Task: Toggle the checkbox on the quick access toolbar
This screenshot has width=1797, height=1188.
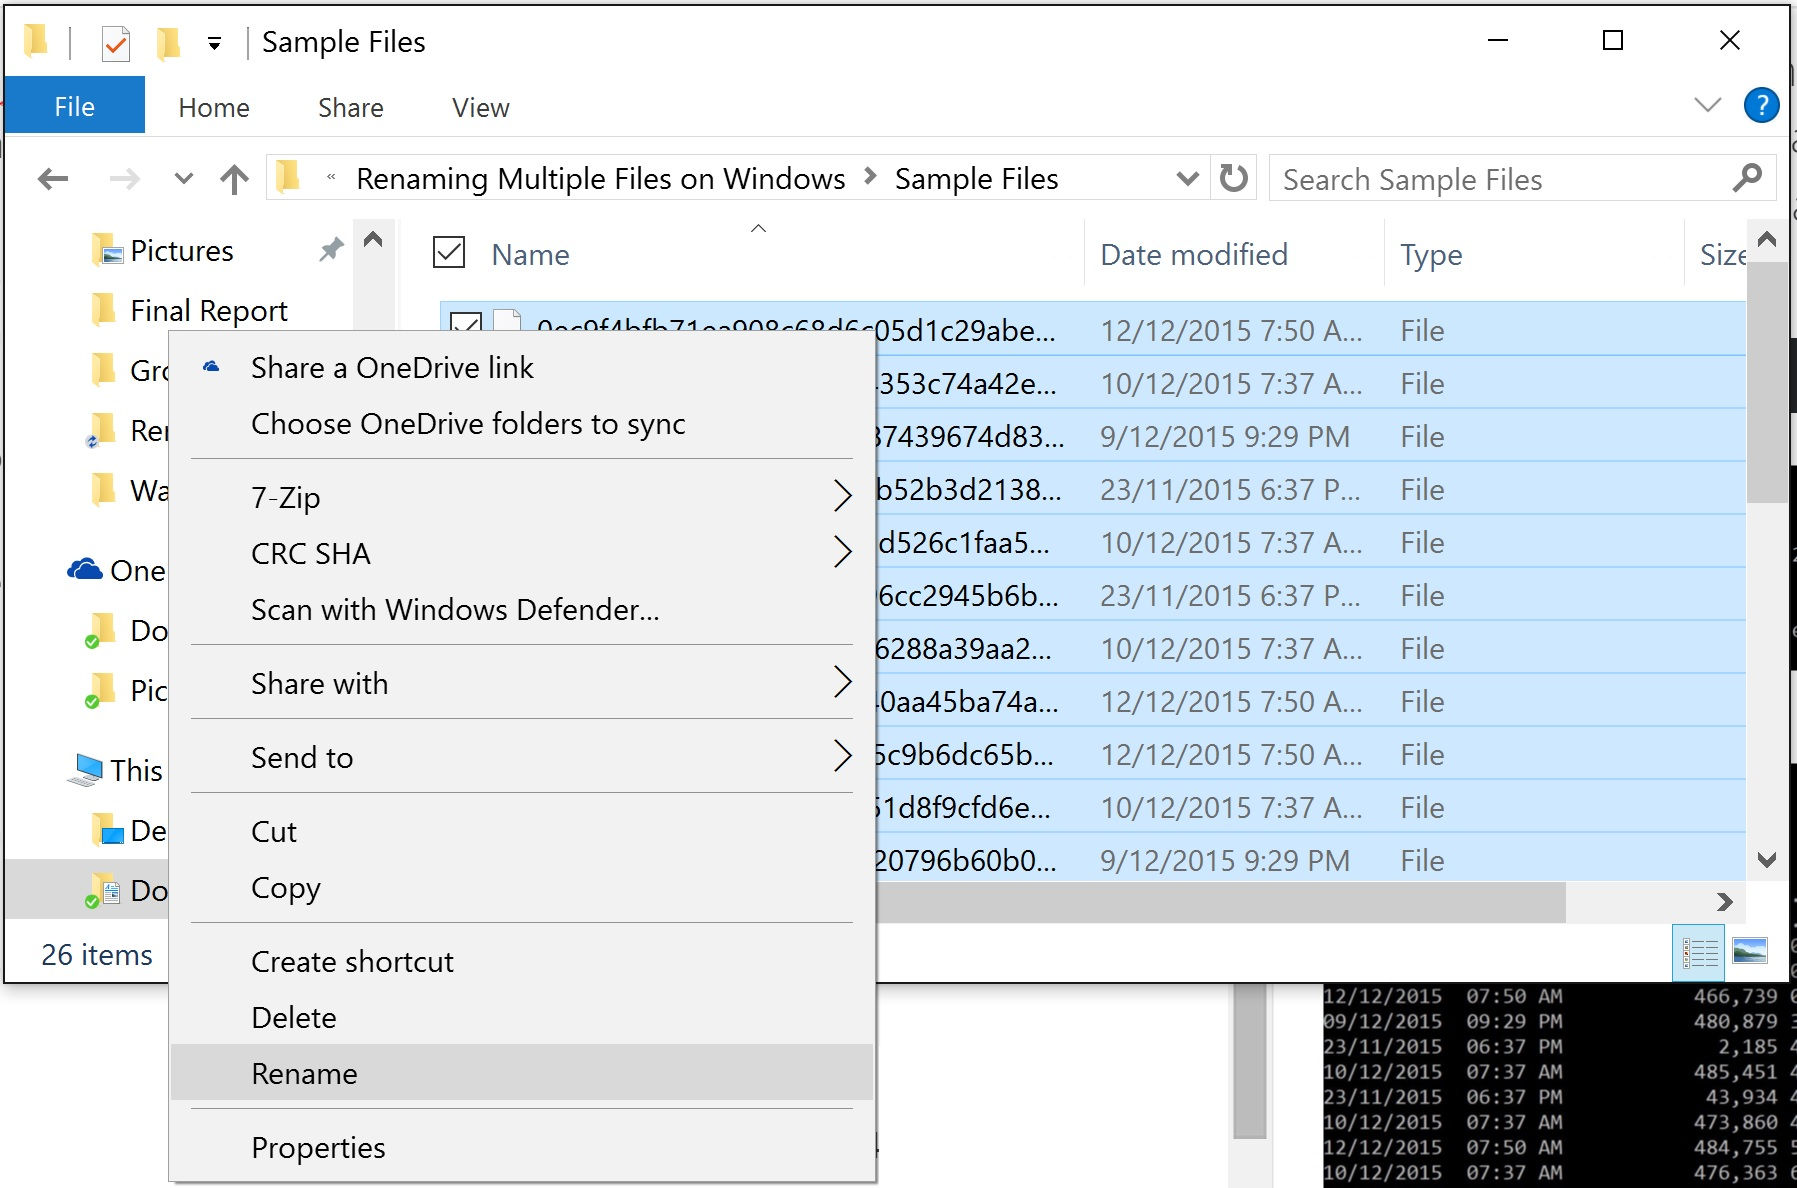Action: pyautogui.click(x=115, y=42)
